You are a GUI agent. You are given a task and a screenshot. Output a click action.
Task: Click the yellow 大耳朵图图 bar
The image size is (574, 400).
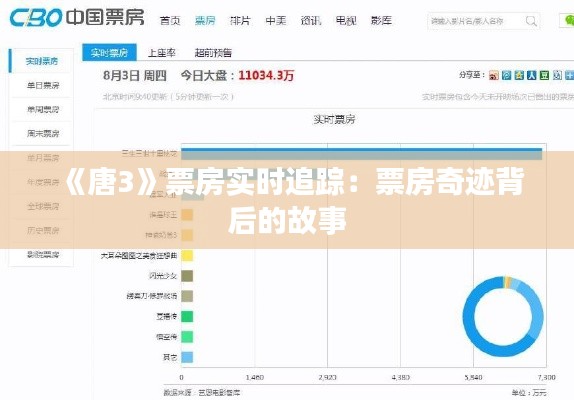point(187,255)
